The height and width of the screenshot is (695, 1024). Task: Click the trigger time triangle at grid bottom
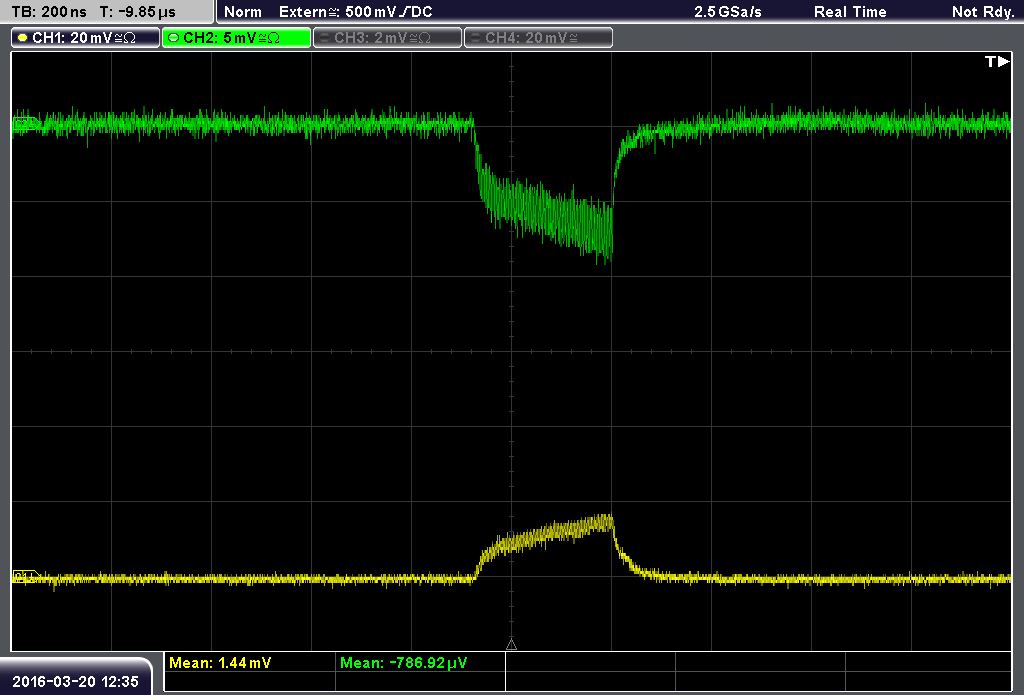click(x=511, y=644)
